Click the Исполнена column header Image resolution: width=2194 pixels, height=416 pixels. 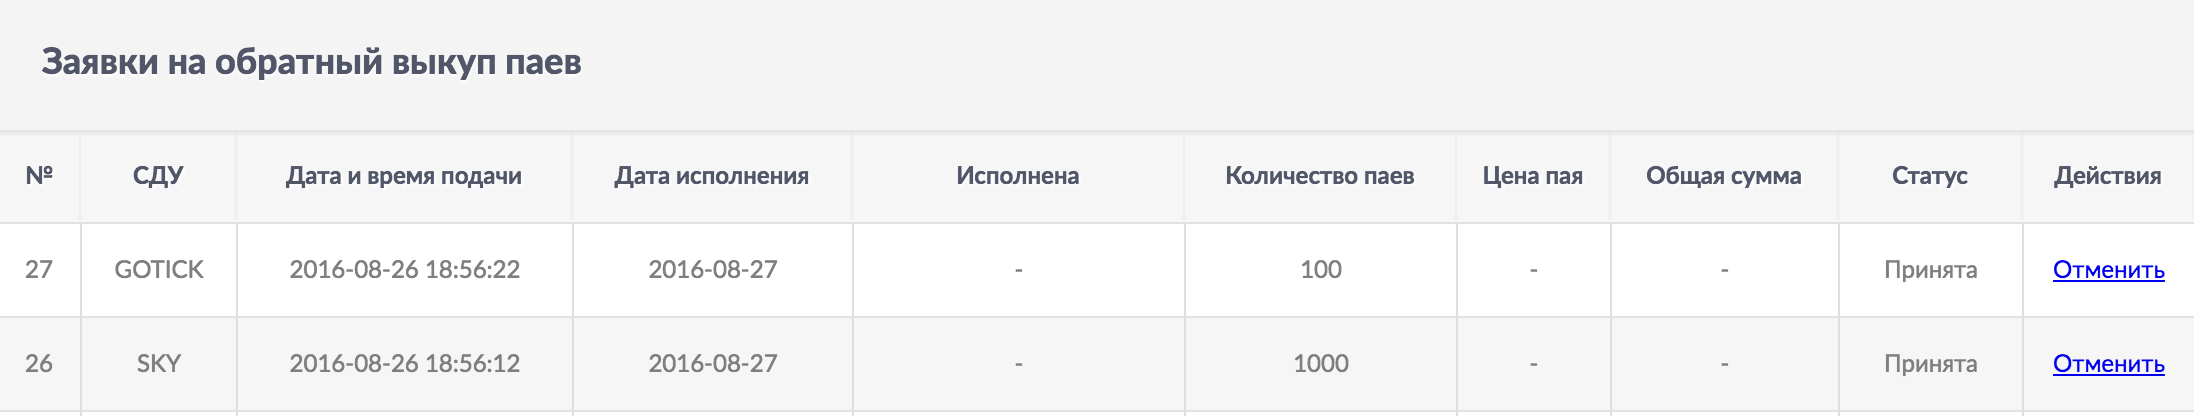[1017, 176]
